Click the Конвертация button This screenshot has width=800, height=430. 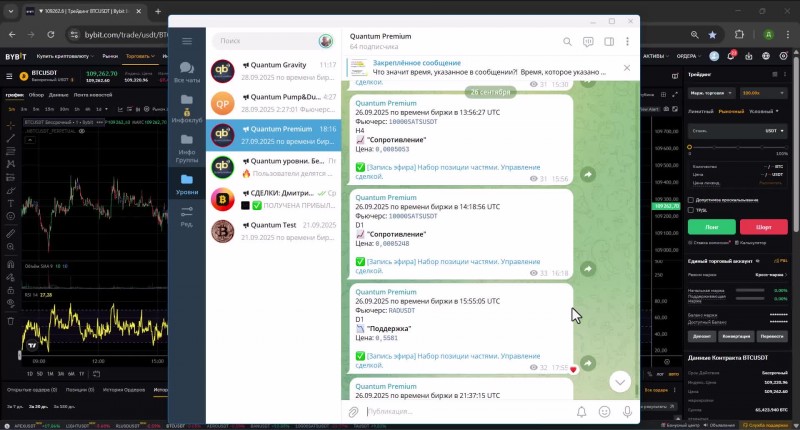tap(737, 337)
